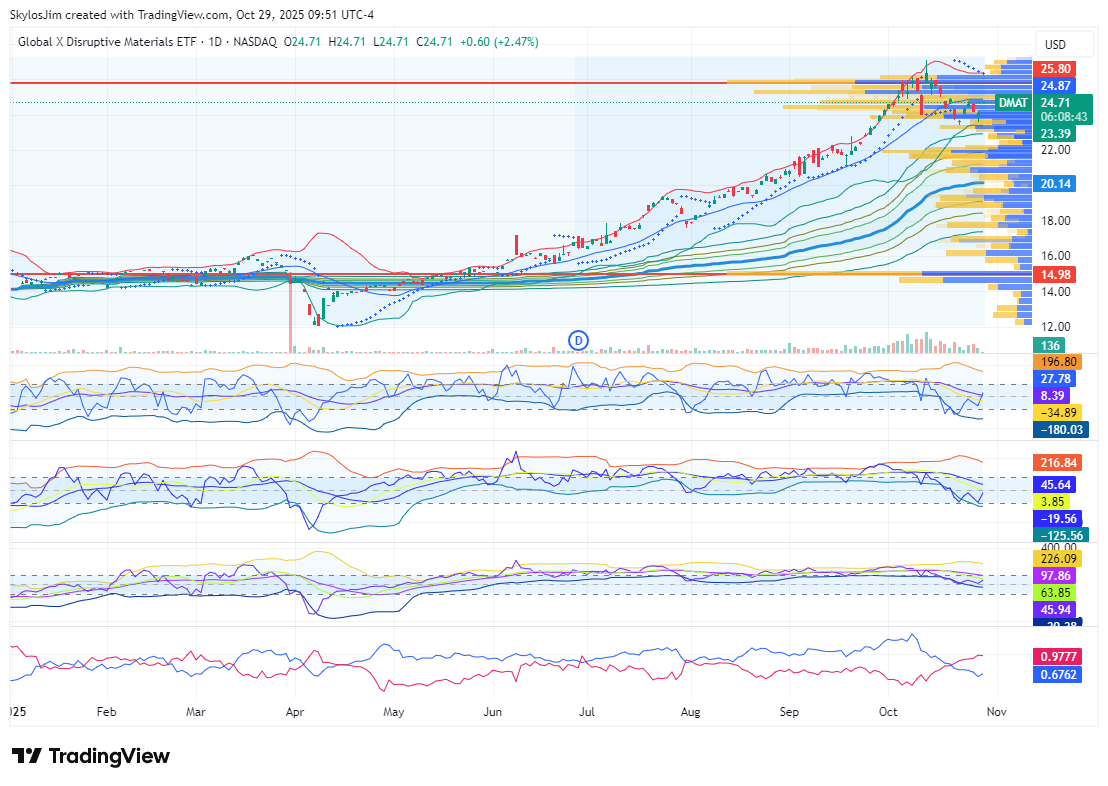The image size is (1108, 786).
Task: Click the pink 0.9777 indicator label
Action: [1058, 655]
